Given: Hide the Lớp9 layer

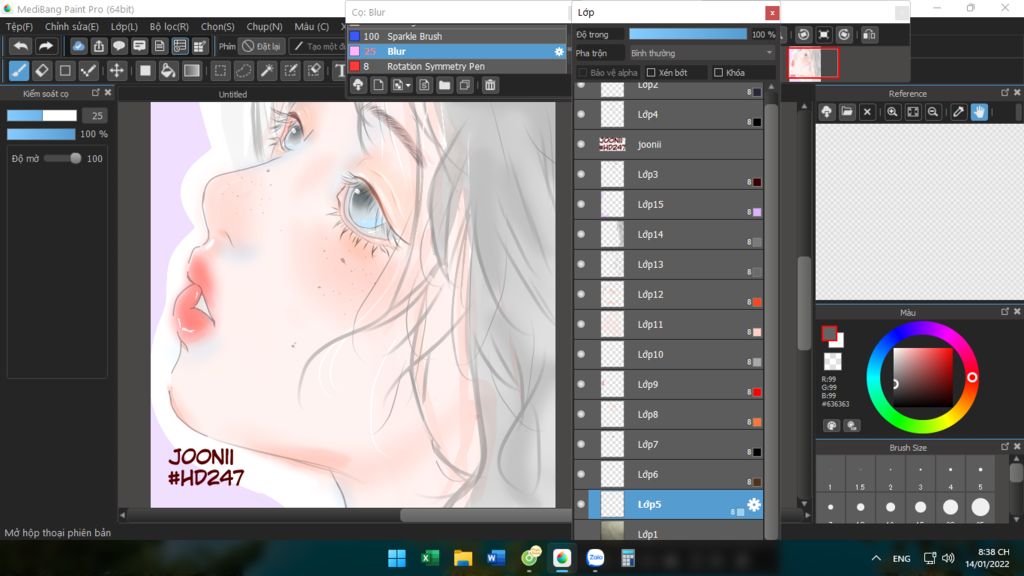Looking at the screenshot, I should (581, 385).
